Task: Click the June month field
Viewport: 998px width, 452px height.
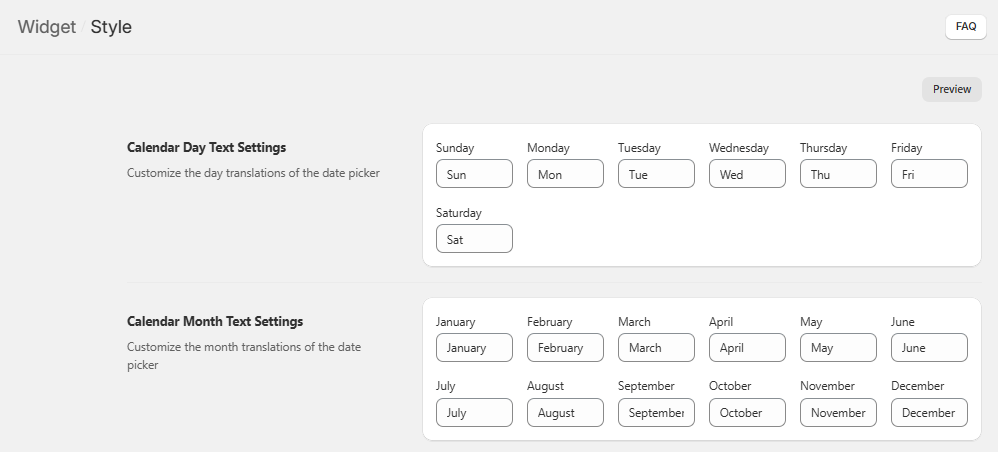Action: pyautogui.click(x=929, y=348)
